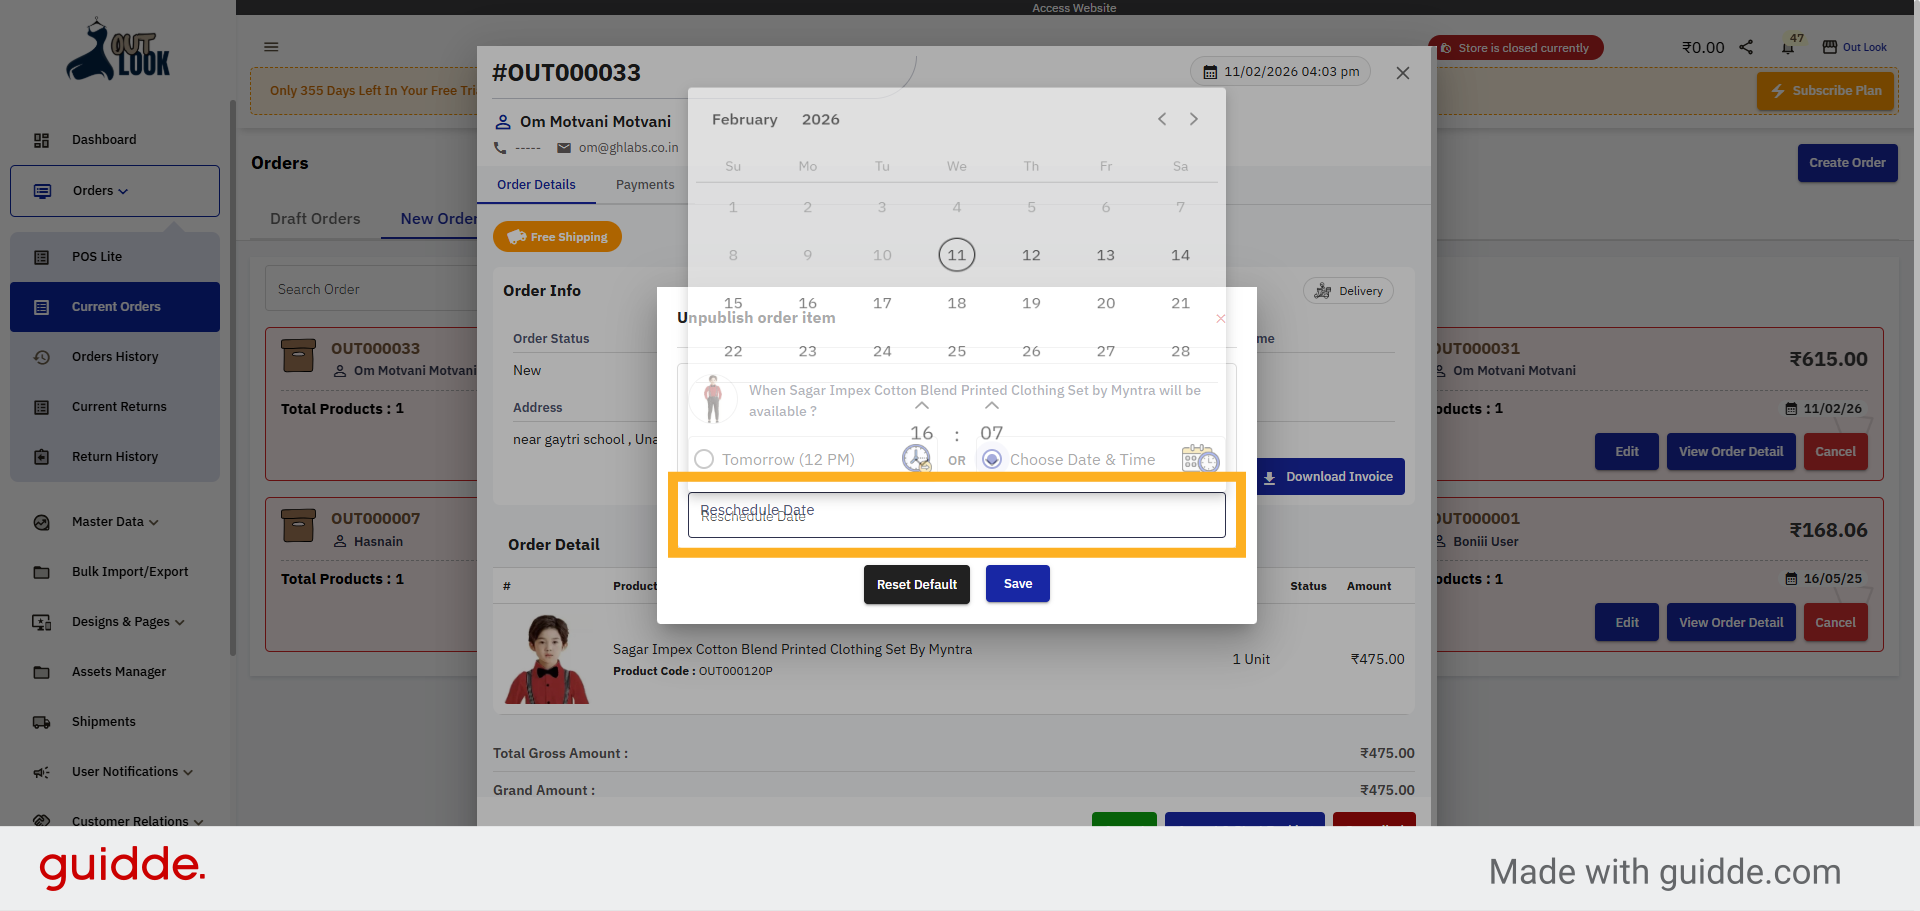The width and height of the screenshot is (1920, 911).
Task: Increase the hour with up arrow above 16
Action: point(922,406)
